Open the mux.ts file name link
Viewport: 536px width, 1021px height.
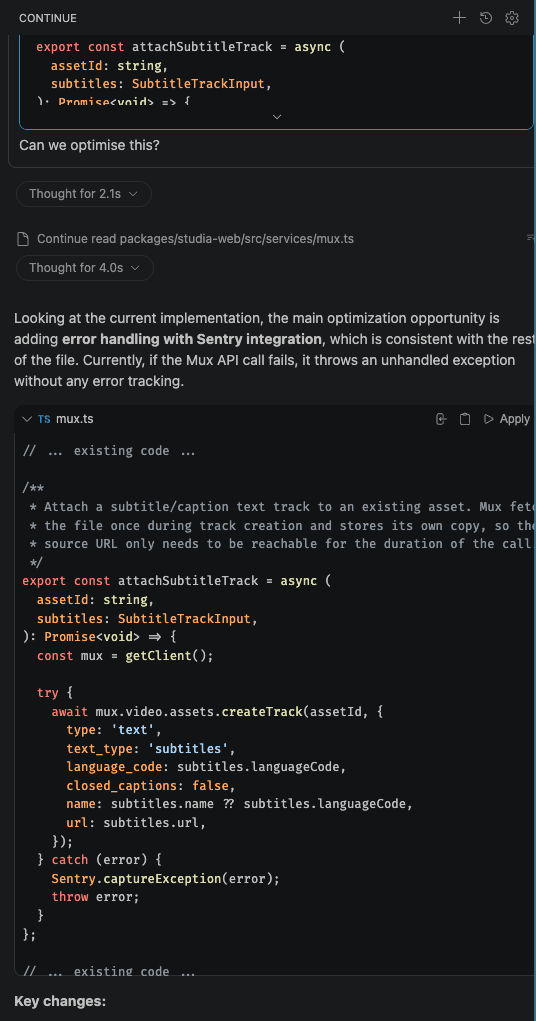click(x=75, y=419)
